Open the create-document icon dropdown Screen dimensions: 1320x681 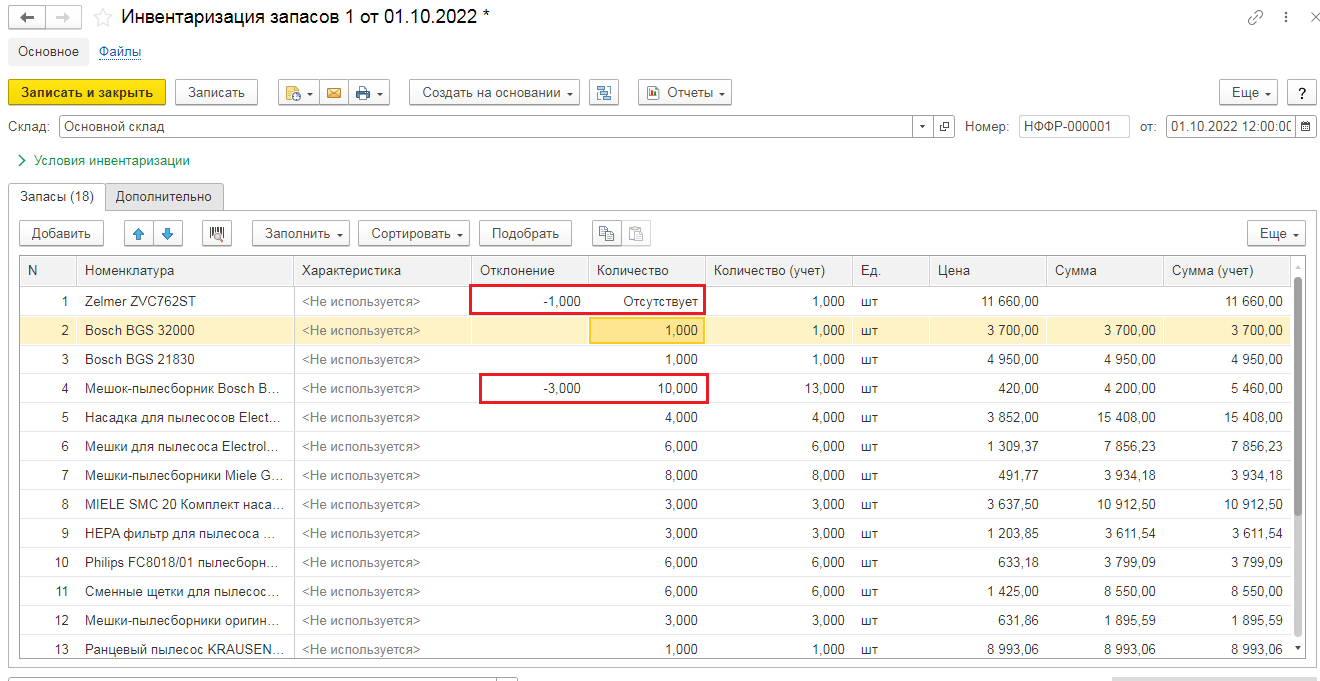click(299, 92)
